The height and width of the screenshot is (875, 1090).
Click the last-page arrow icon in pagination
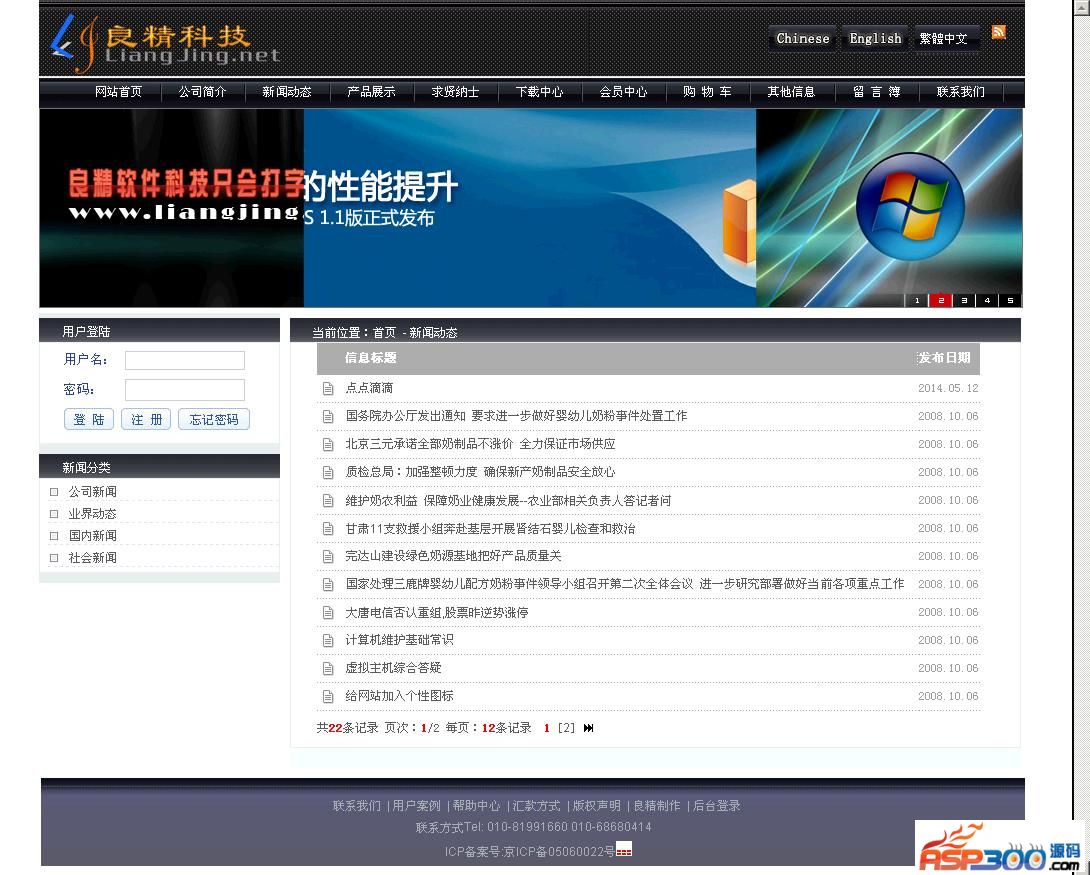tap(589, 728)
